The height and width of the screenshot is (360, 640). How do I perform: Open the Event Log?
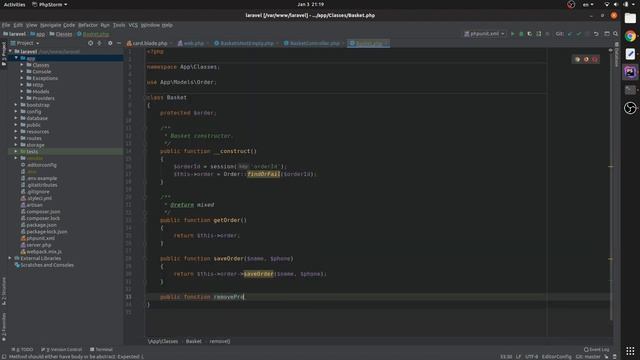point(596,349)
